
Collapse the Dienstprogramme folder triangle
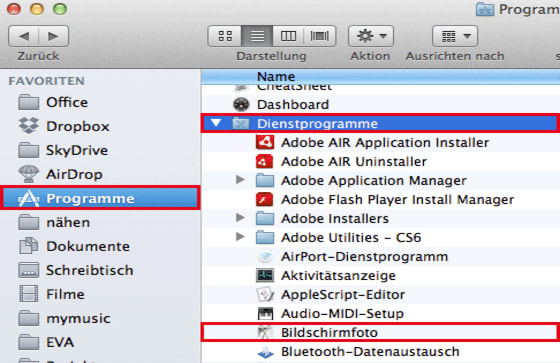216,123
